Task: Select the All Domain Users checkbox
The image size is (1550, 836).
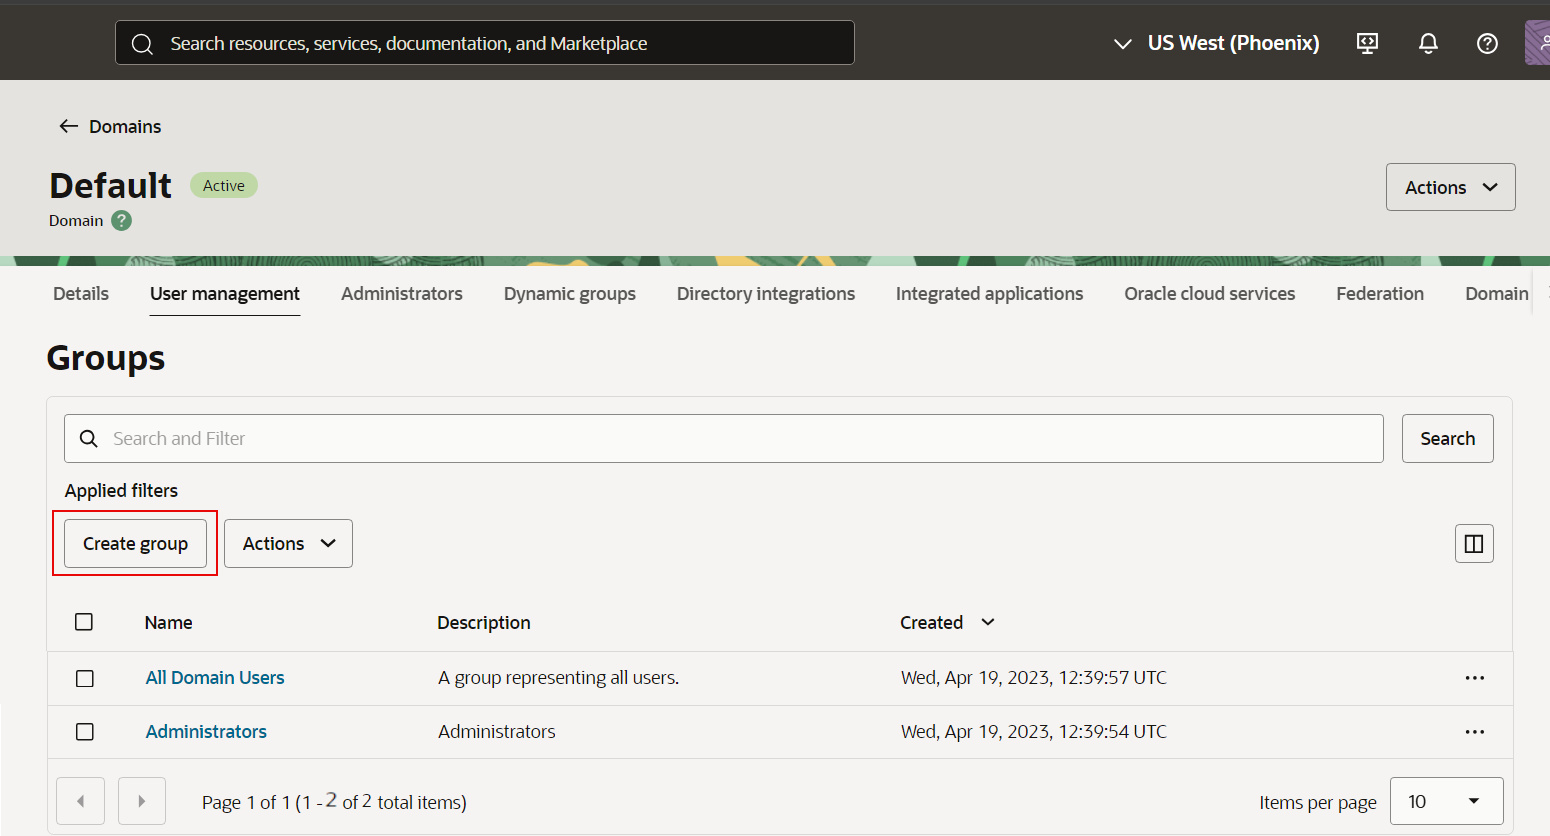Action: 85,678
